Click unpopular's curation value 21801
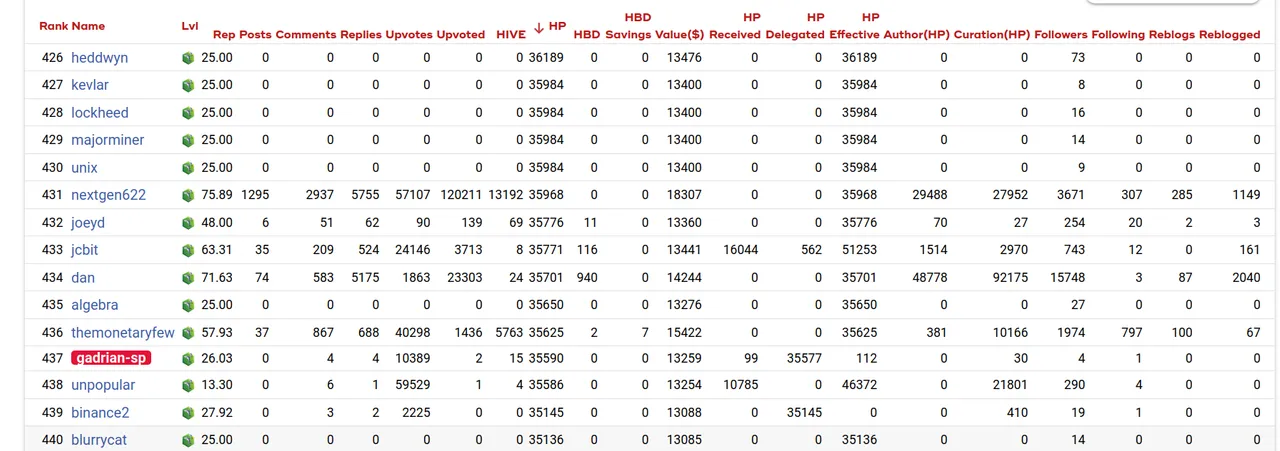The image size is (1280, 451). (1009, 385)
